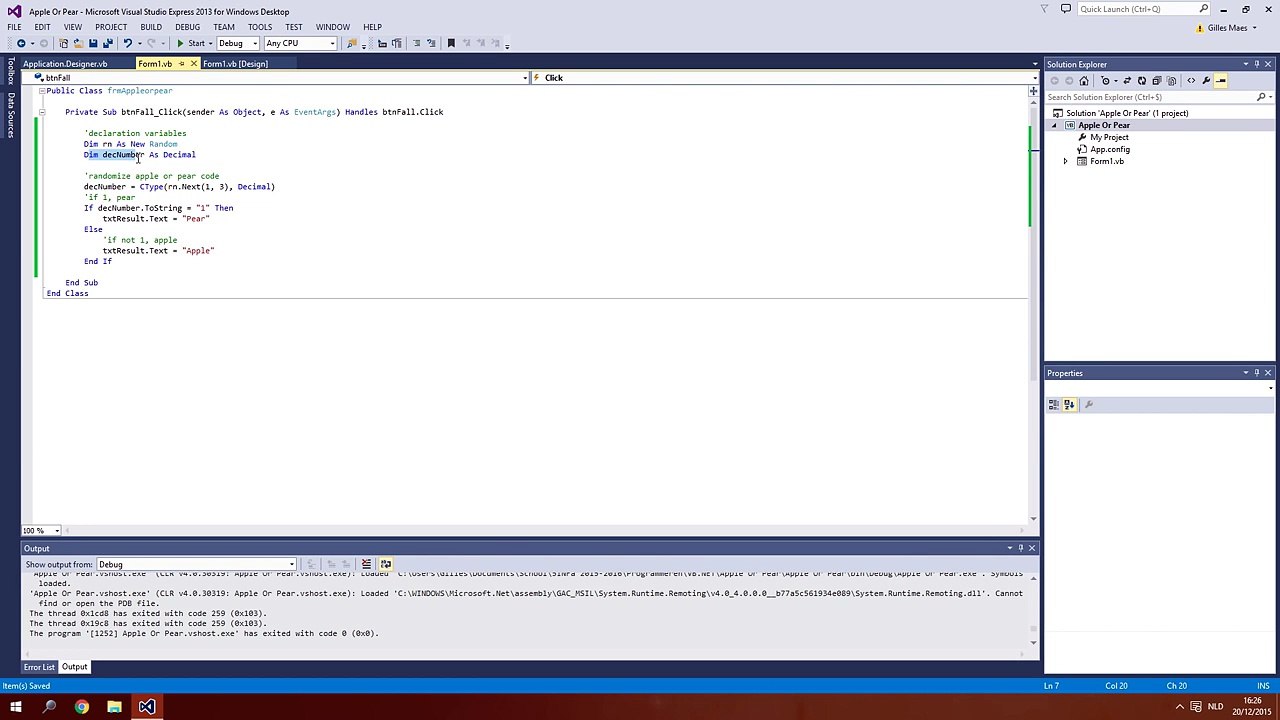Collapse the Apple Or Pear project node
1280x720 pixels.
click(x=1054, y=125)
